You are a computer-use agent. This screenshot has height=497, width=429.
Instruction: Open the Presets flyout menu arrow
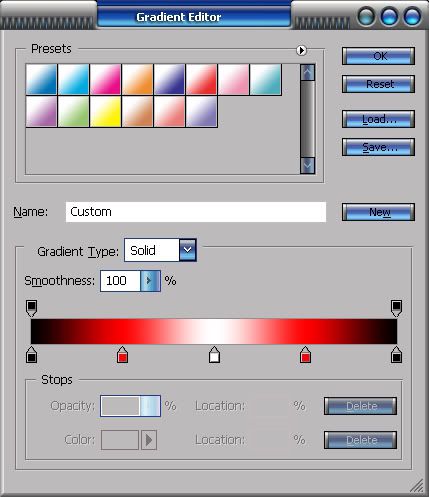click(301, 50)
